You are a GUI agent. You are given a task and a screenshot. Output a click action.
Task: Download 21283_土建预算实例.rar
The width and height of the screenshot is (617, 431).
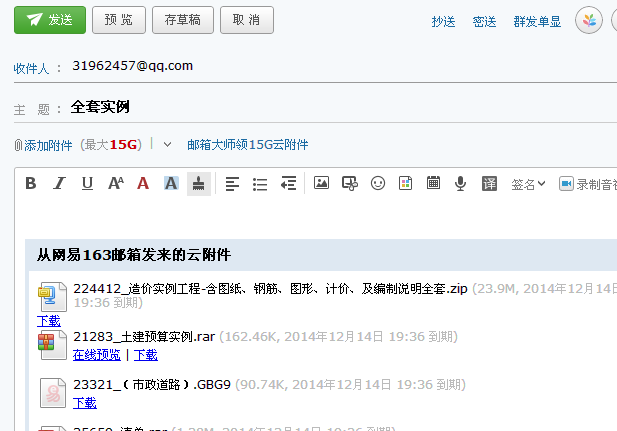(x=146, y=355)
